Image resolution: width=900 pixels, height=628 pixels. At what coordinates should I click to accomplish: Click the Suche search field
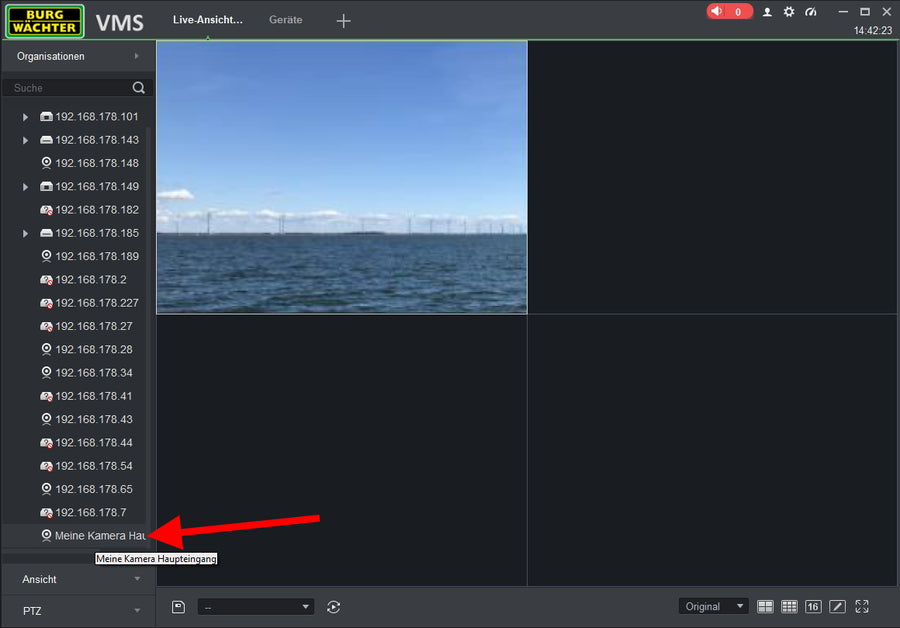coord(70,88)
